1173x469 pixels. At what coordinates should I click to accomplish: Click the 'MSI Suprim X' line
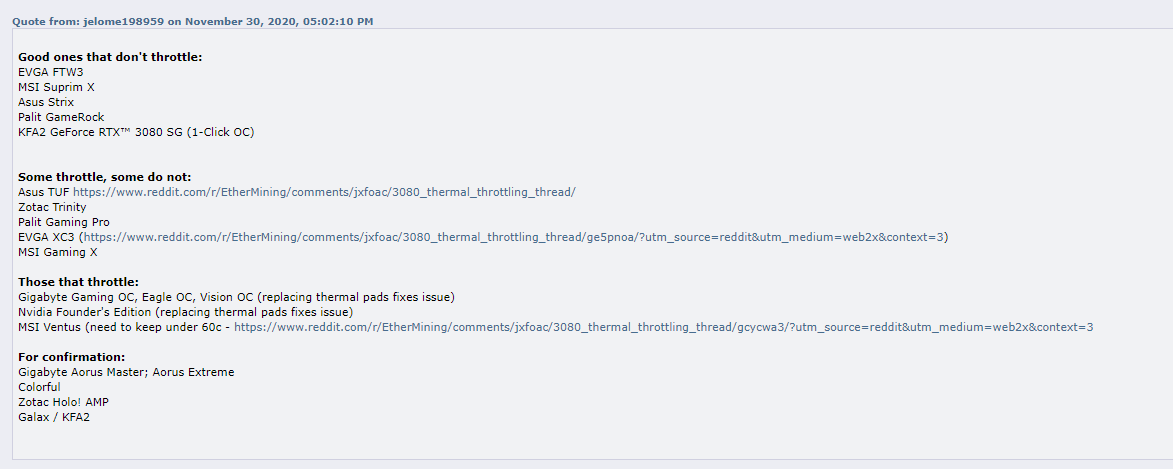(x=56, y=88)
